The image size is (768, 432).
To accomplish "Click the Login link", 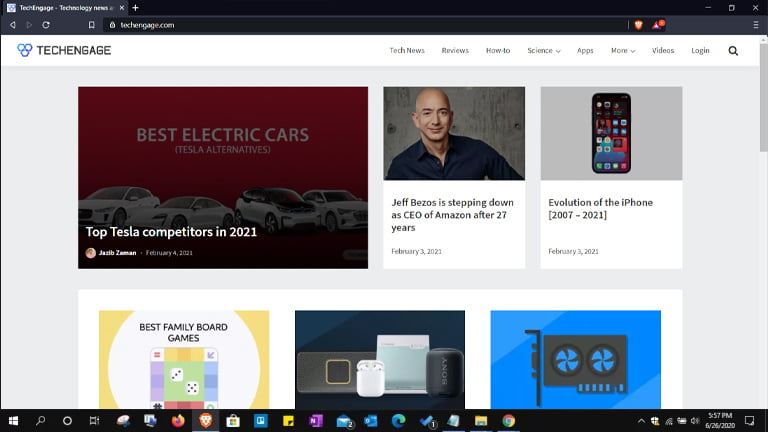I will (x=700, y=50).
